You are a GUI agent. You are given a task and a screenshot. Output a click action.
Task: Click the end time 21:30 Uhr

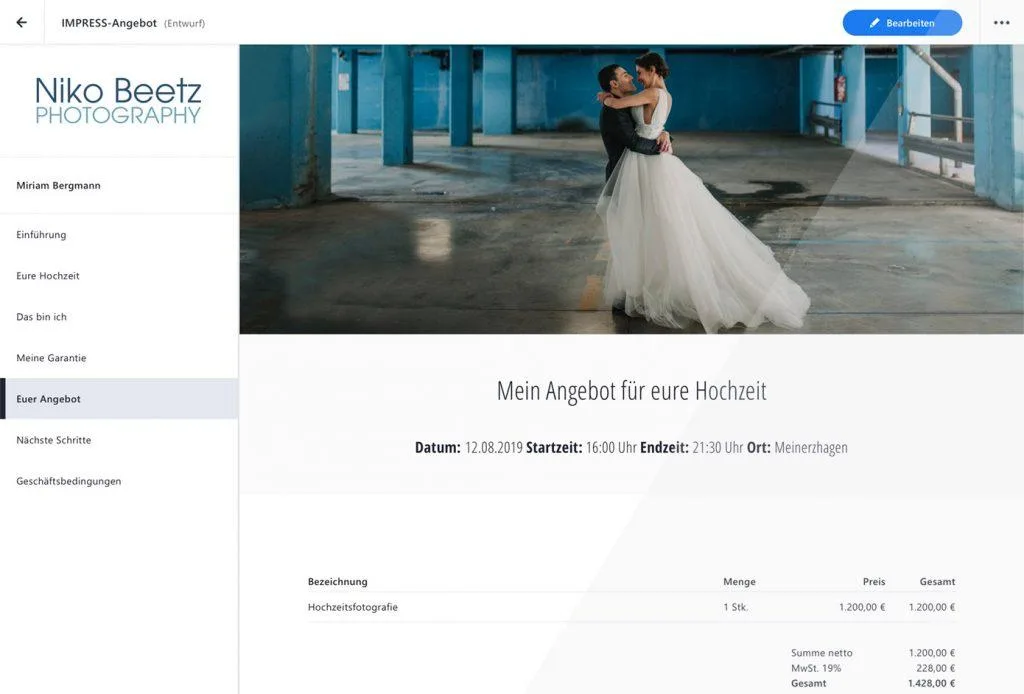(718, 448)
